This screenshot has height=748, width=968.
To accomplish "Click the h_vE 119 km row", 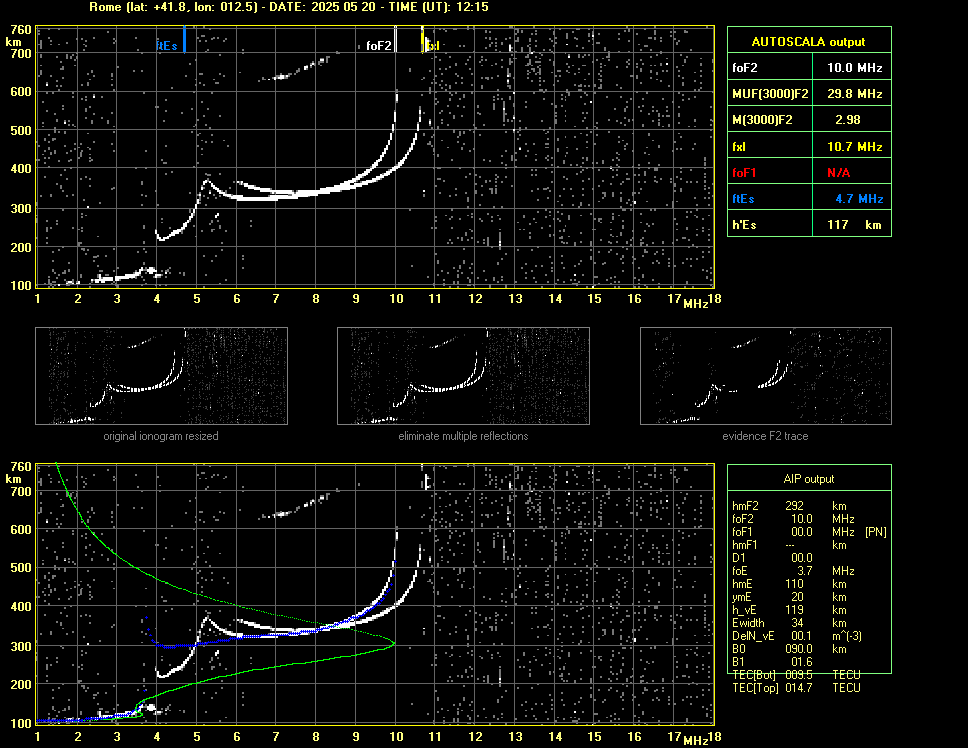I will pos(789,610).
